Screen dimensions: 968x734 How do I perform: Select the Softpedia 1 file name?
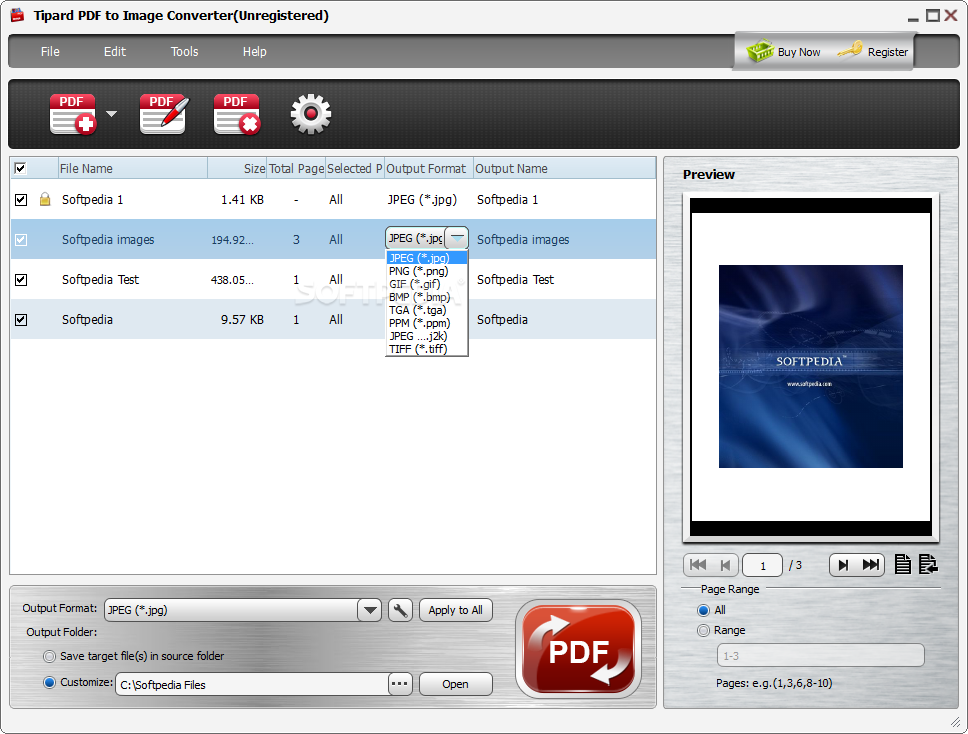click(x=93, y=199)
